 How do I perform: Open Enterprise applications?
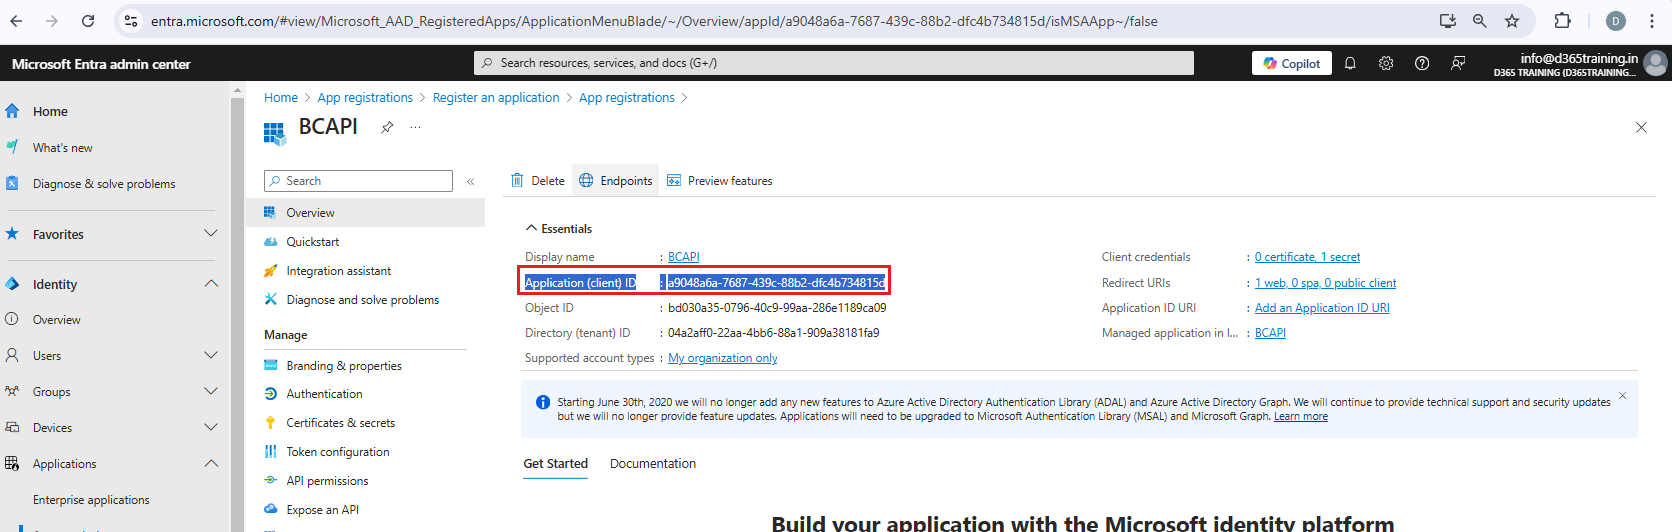pyautogui.click(x=91, y=500)
